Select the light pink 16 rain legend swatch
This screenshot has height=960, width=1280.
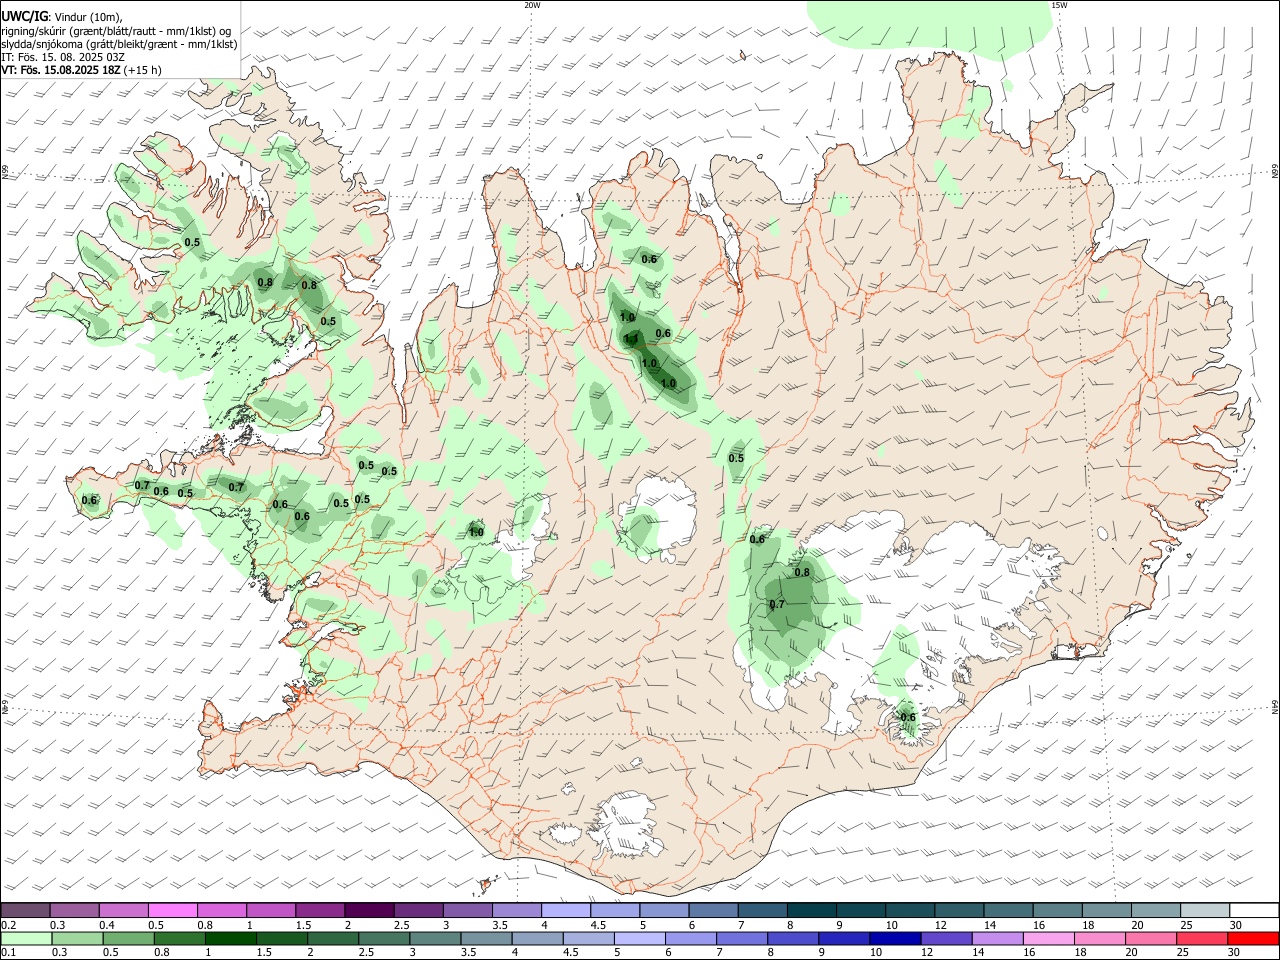click(1048, 938)
